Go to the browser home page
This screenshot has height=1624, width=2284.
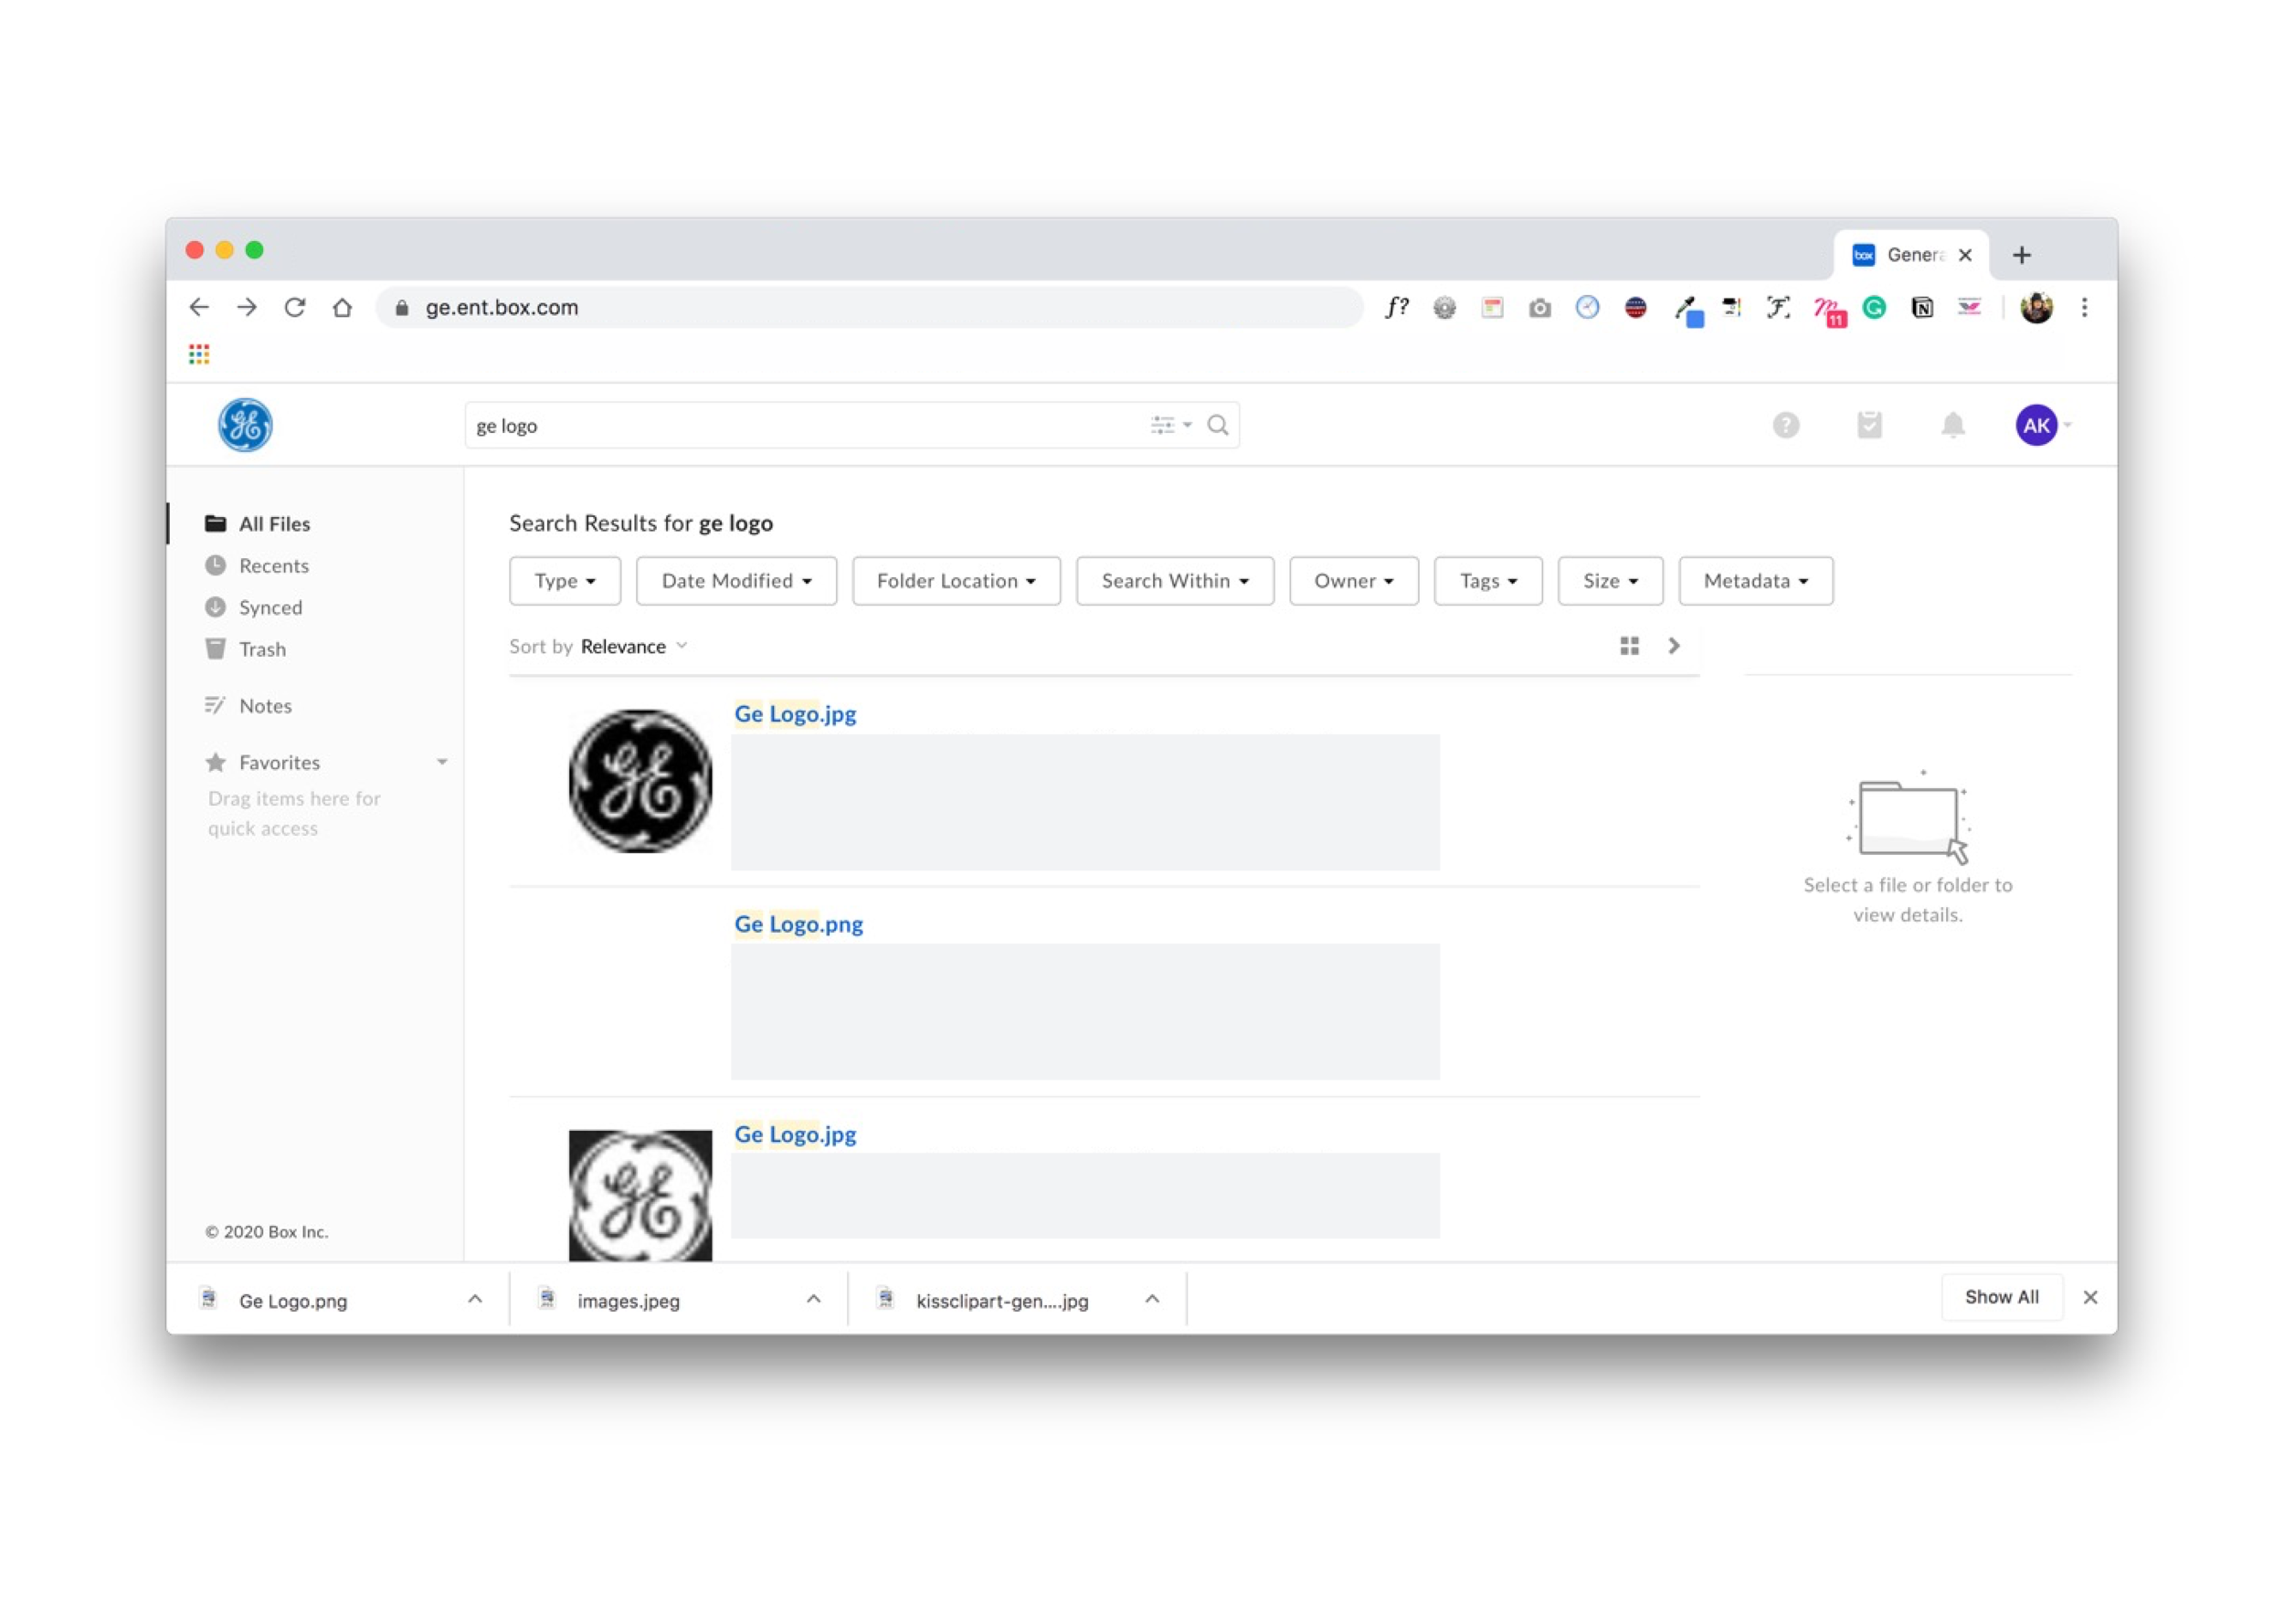[342, 307]
